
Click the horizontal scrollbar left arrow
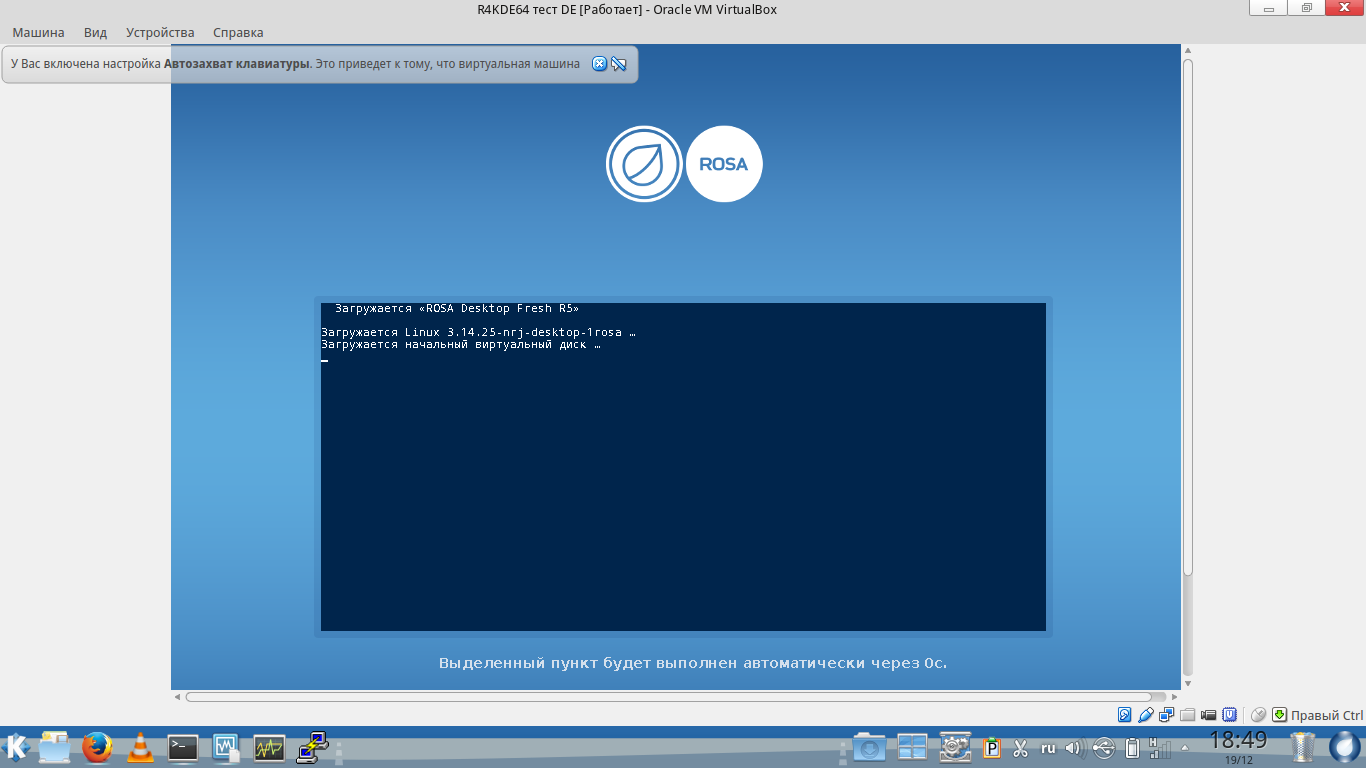[x=177, y=697]
